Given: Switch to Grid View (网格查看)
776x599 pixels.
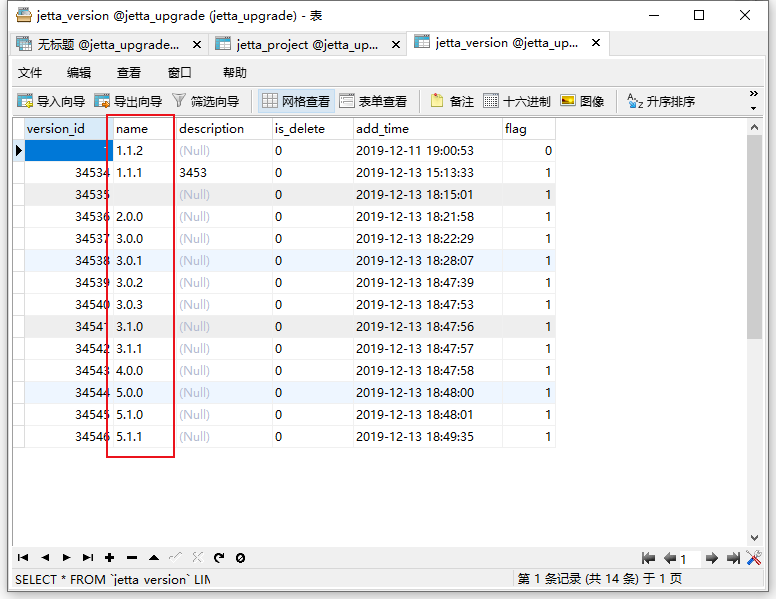Looking at the screenshot, I should pyautogui.click(x=296, y=101).
